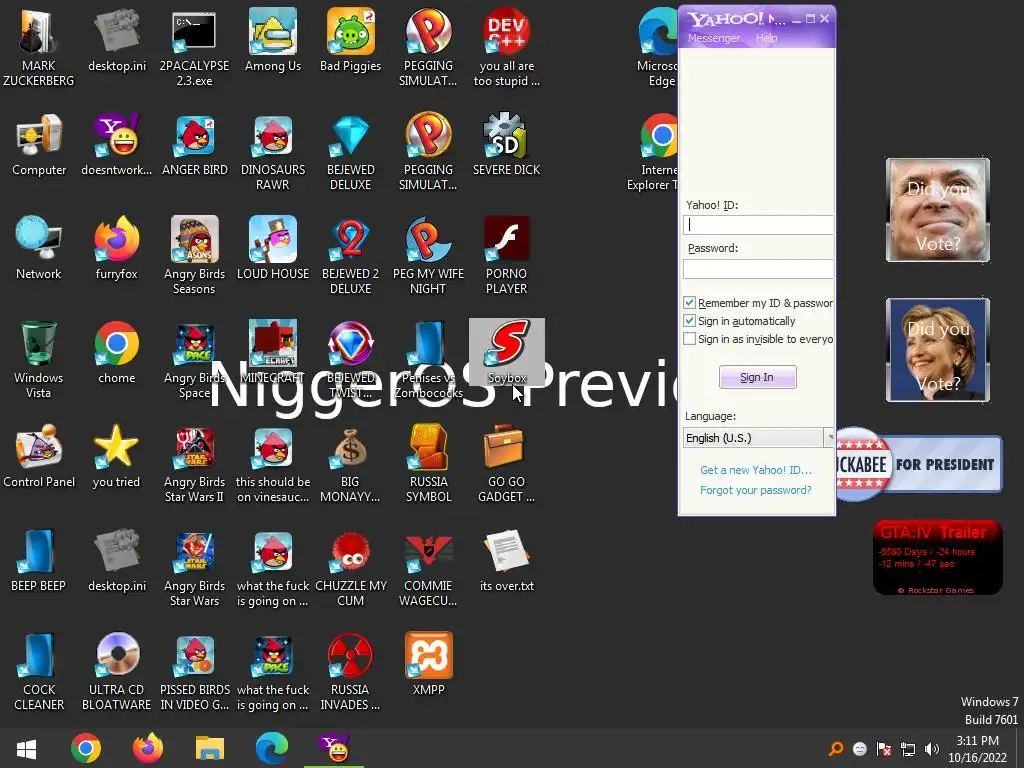The width and height of the screenshot is (1024, 768).
Task: Click into the Password field
Action: pyautogui.click(x=758, y=268)
